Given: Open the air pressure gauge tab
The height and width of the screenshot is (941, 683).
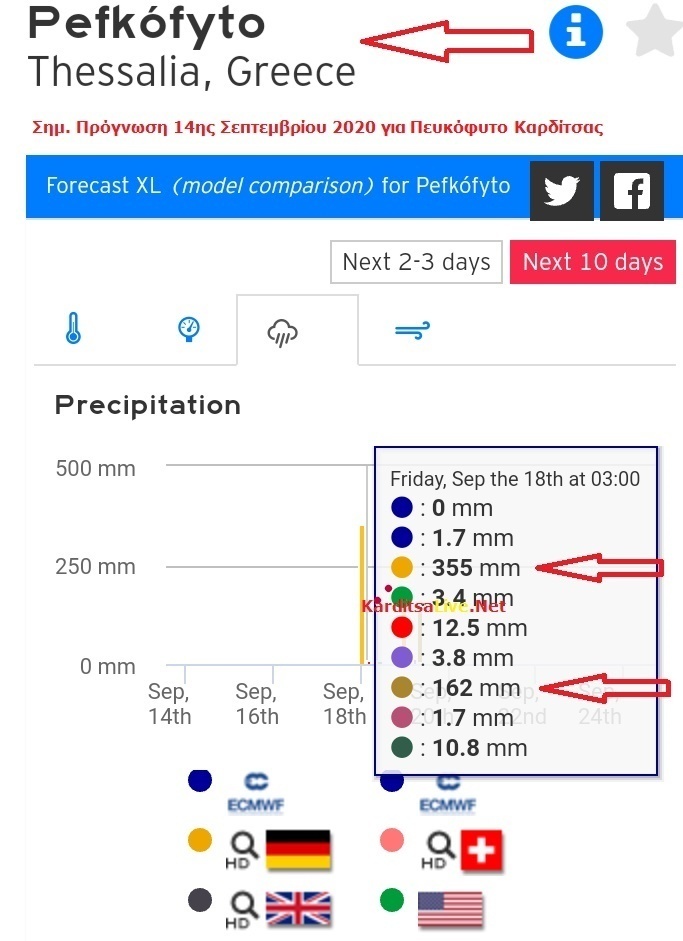Looking at the screenshot, I should pos(189,329).
